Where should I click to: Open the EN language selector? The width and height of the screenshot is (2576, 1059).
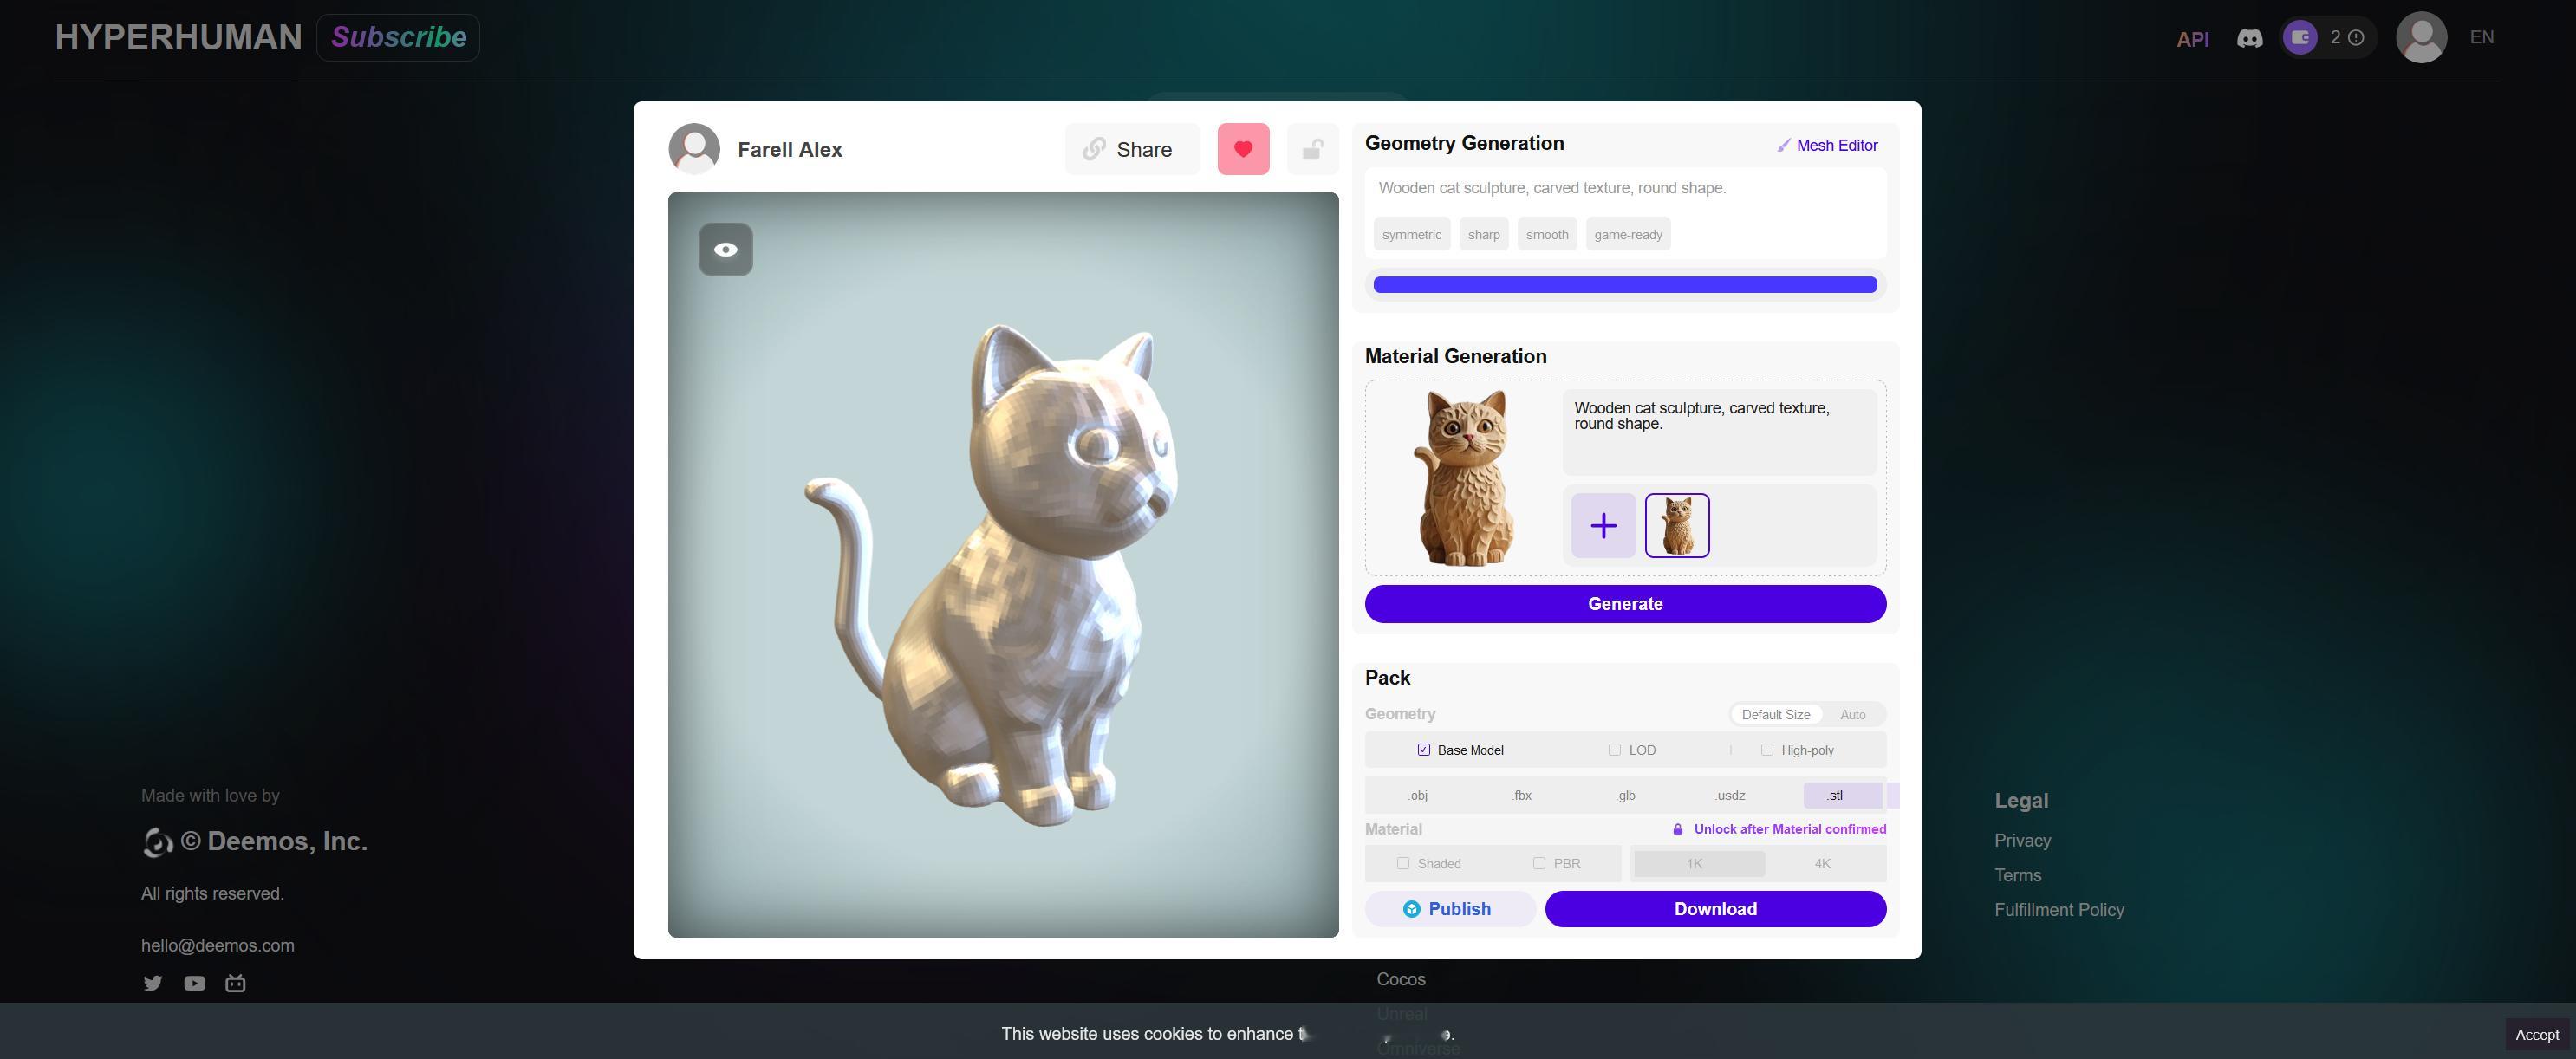pos(2481,38)
